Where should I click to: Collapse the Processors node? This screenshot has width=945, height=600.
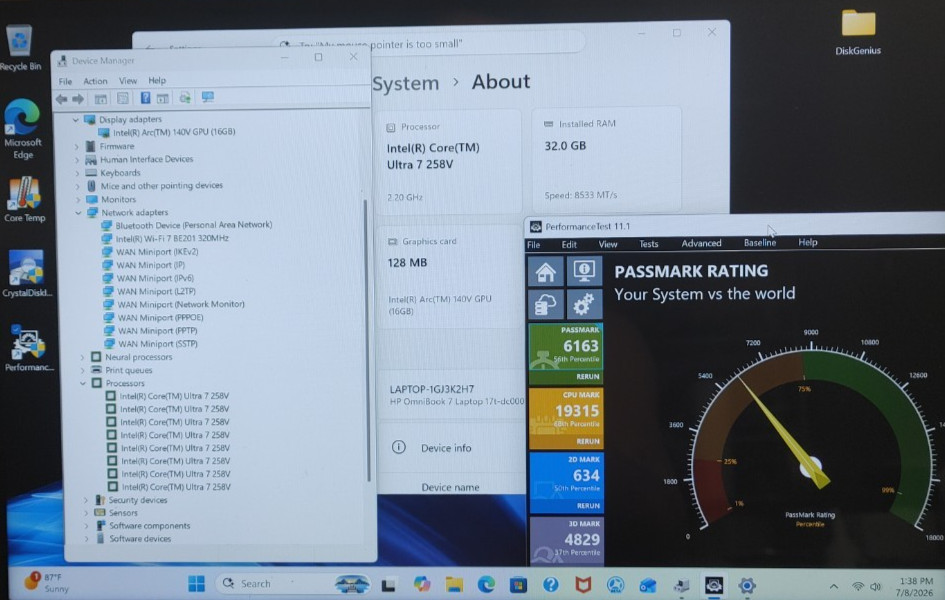pyautogui.click(x=83, y=383)
